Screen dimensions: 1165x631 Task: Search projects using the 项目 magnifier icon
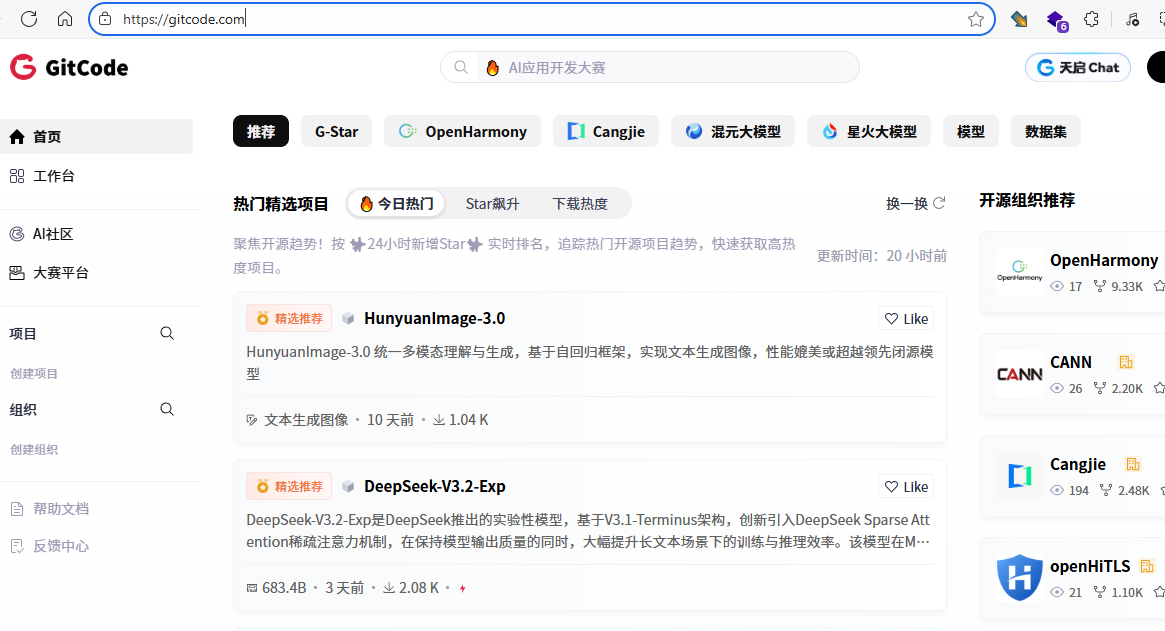tap(167, 334)
